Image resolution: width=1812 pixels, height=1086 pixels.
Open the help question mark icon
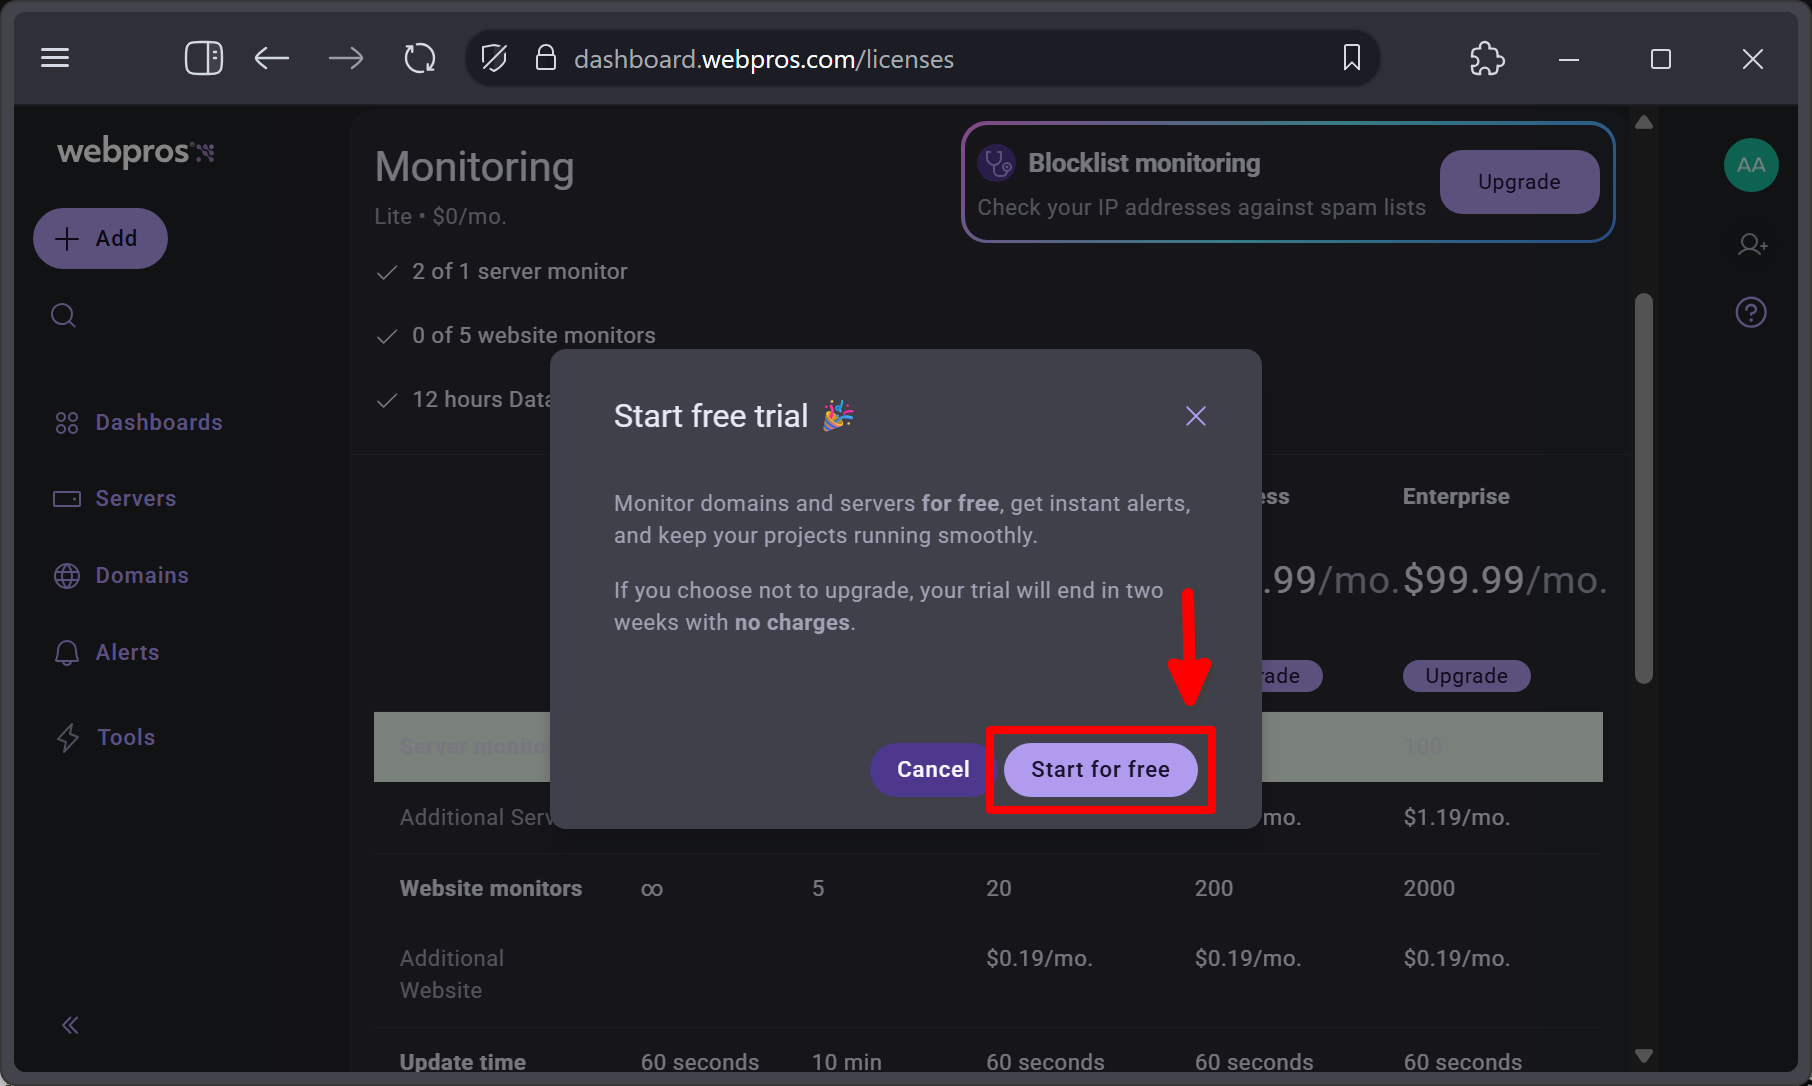(x=1751, y=313)
